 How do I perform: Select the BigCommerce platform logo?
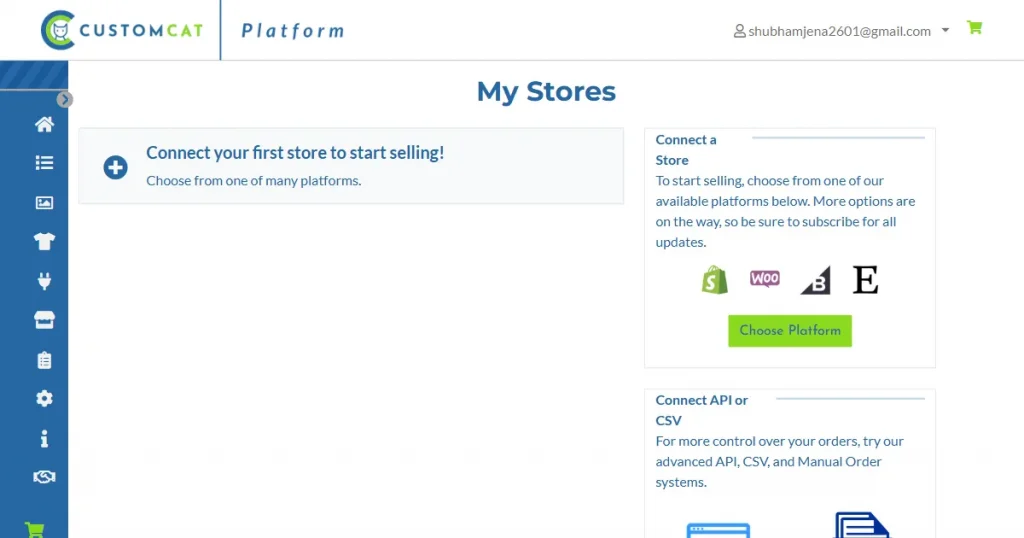[x=816, y=280]
